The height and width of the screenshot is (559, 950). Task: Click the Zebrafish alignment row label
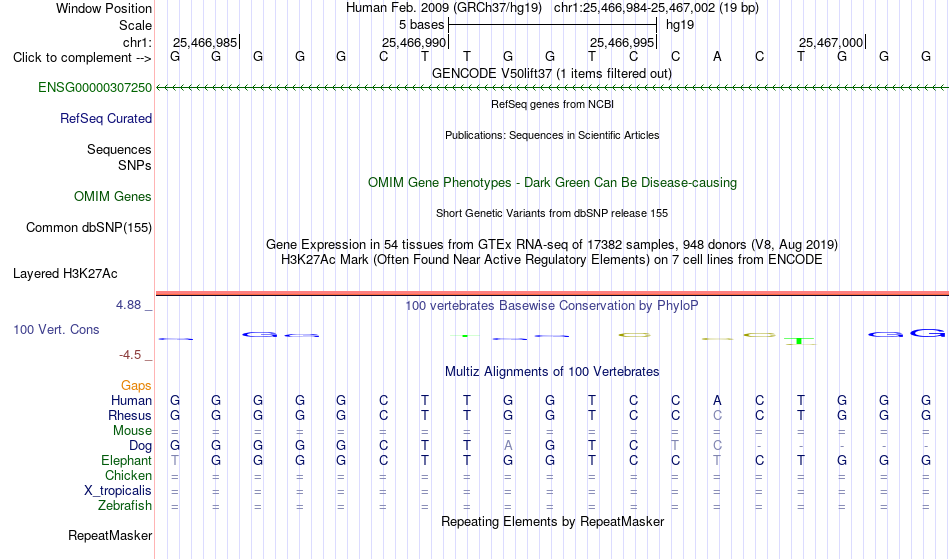(x=125, y=506)
